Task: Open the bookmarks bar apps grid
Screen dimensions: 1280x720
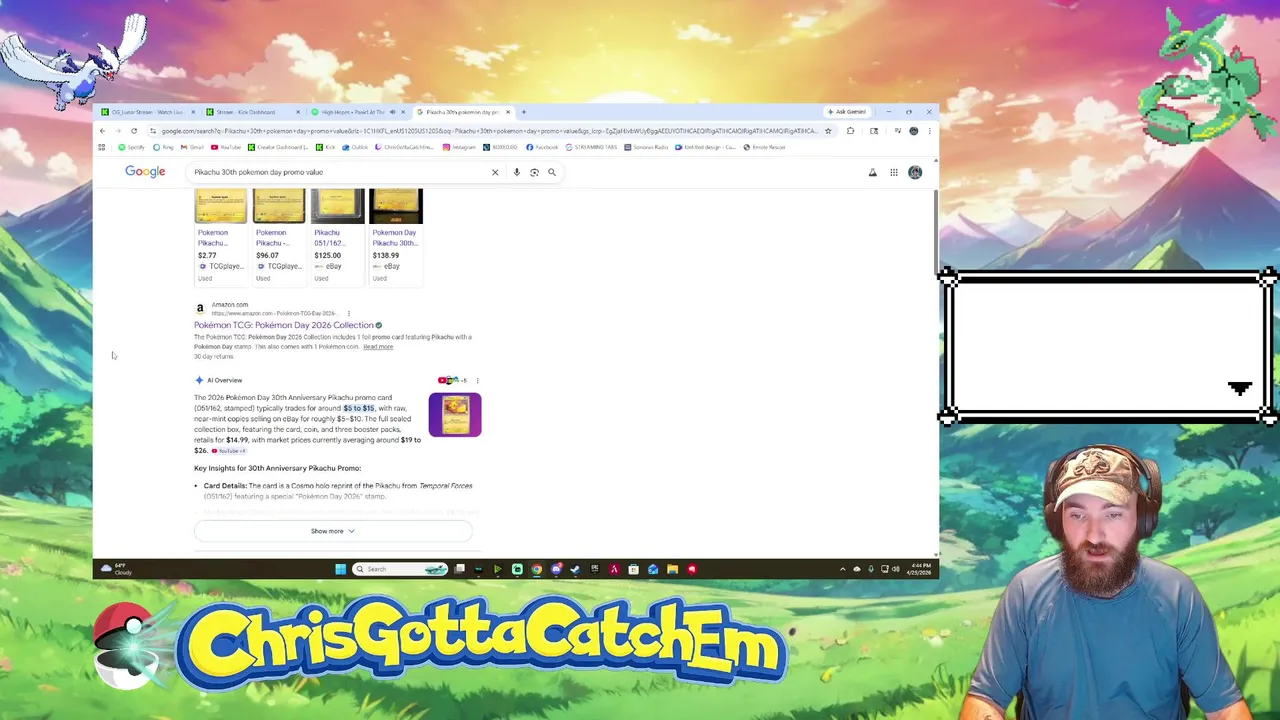Action: (101, 147)
